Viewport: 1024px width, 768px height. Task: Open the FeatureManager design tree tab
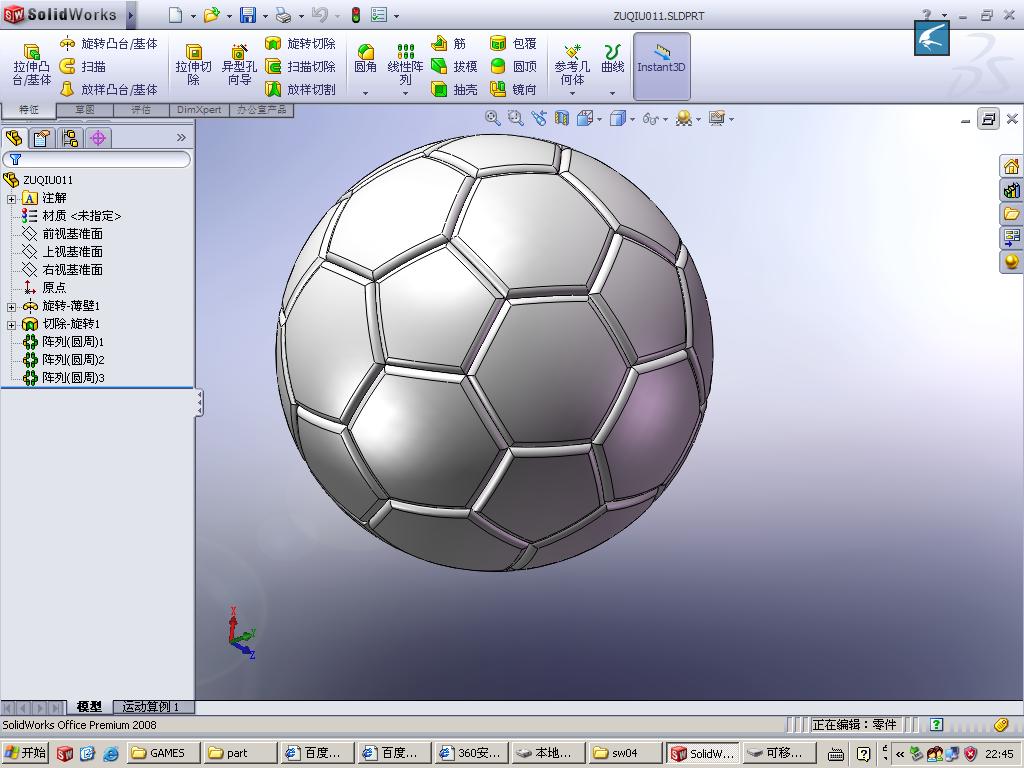[x=14, y=138]
